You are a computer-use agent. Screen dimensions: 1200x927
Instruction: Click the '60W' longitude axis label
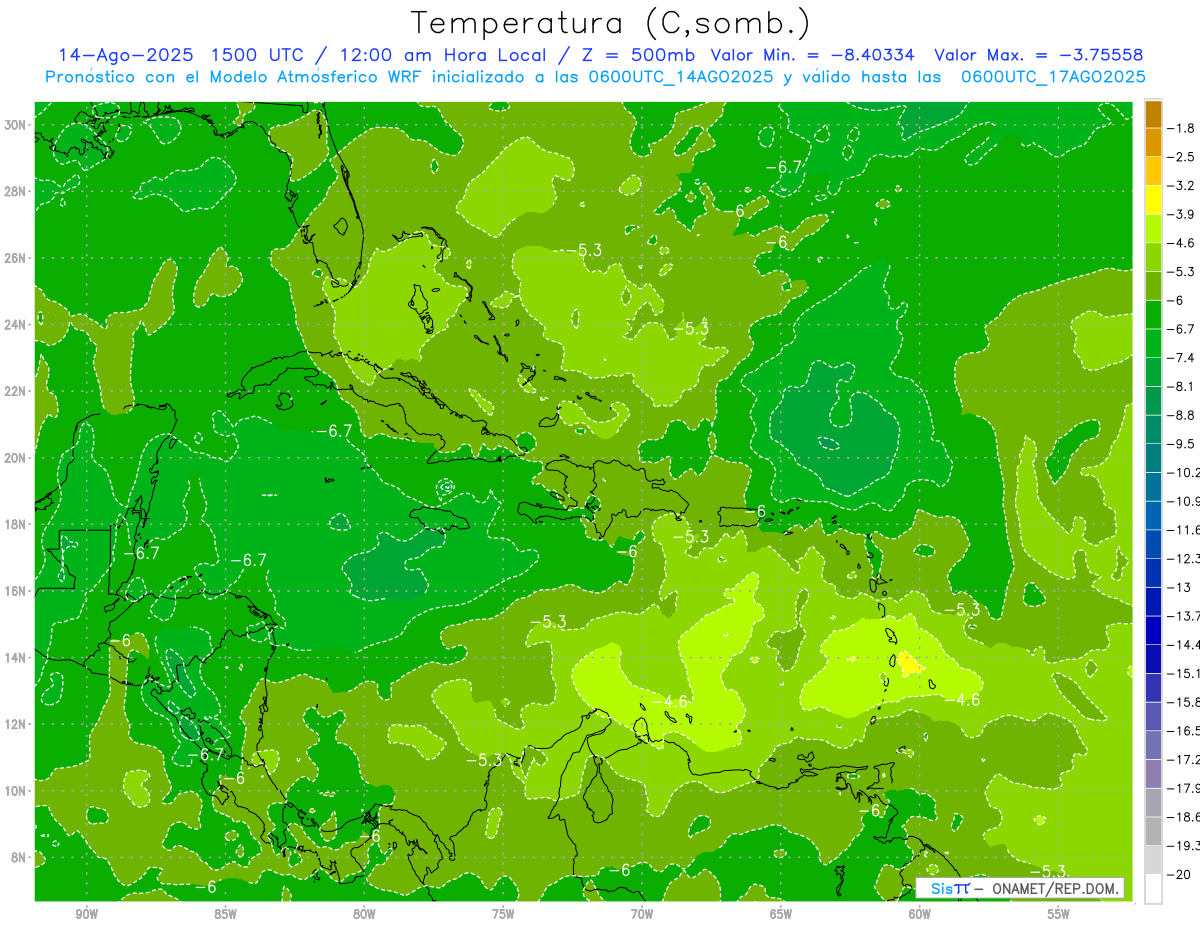pos(919,914)
